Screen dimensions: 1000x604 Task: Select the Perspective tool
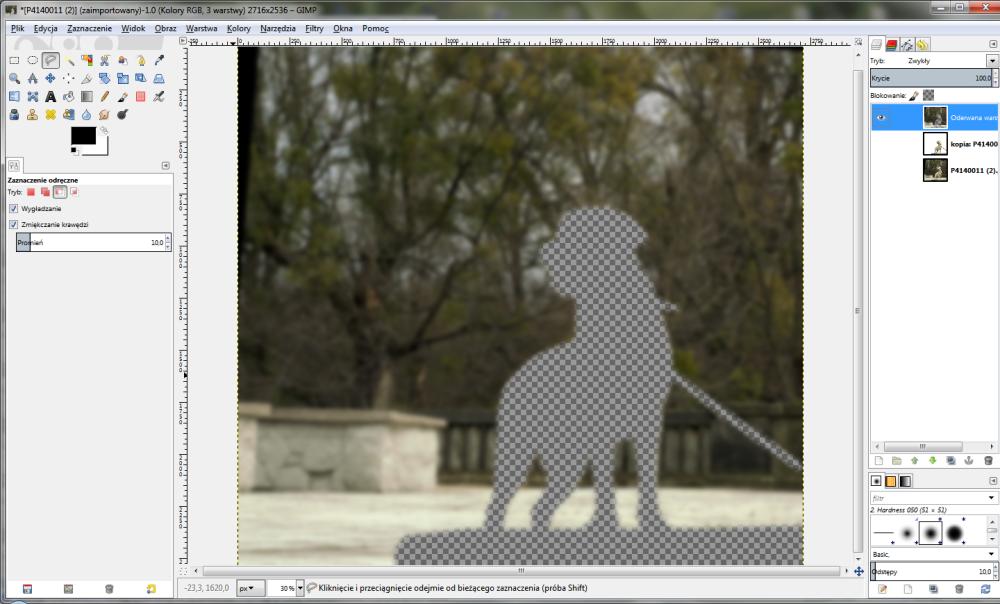pyautogui.click(x=159, y=78)
